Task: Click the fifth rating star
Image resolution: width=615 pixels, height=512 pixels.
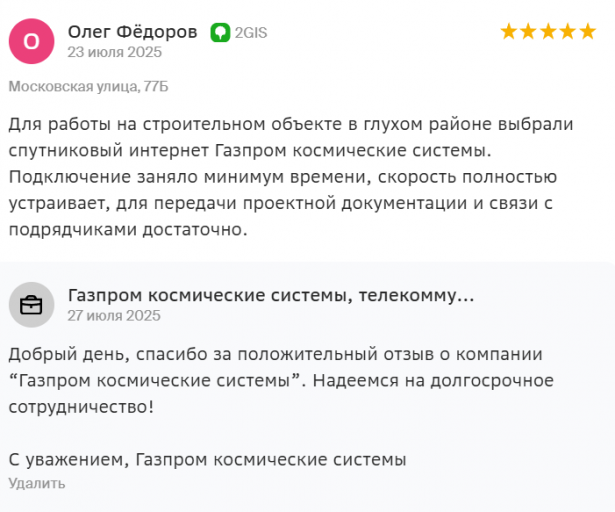Action: point(588,31)
